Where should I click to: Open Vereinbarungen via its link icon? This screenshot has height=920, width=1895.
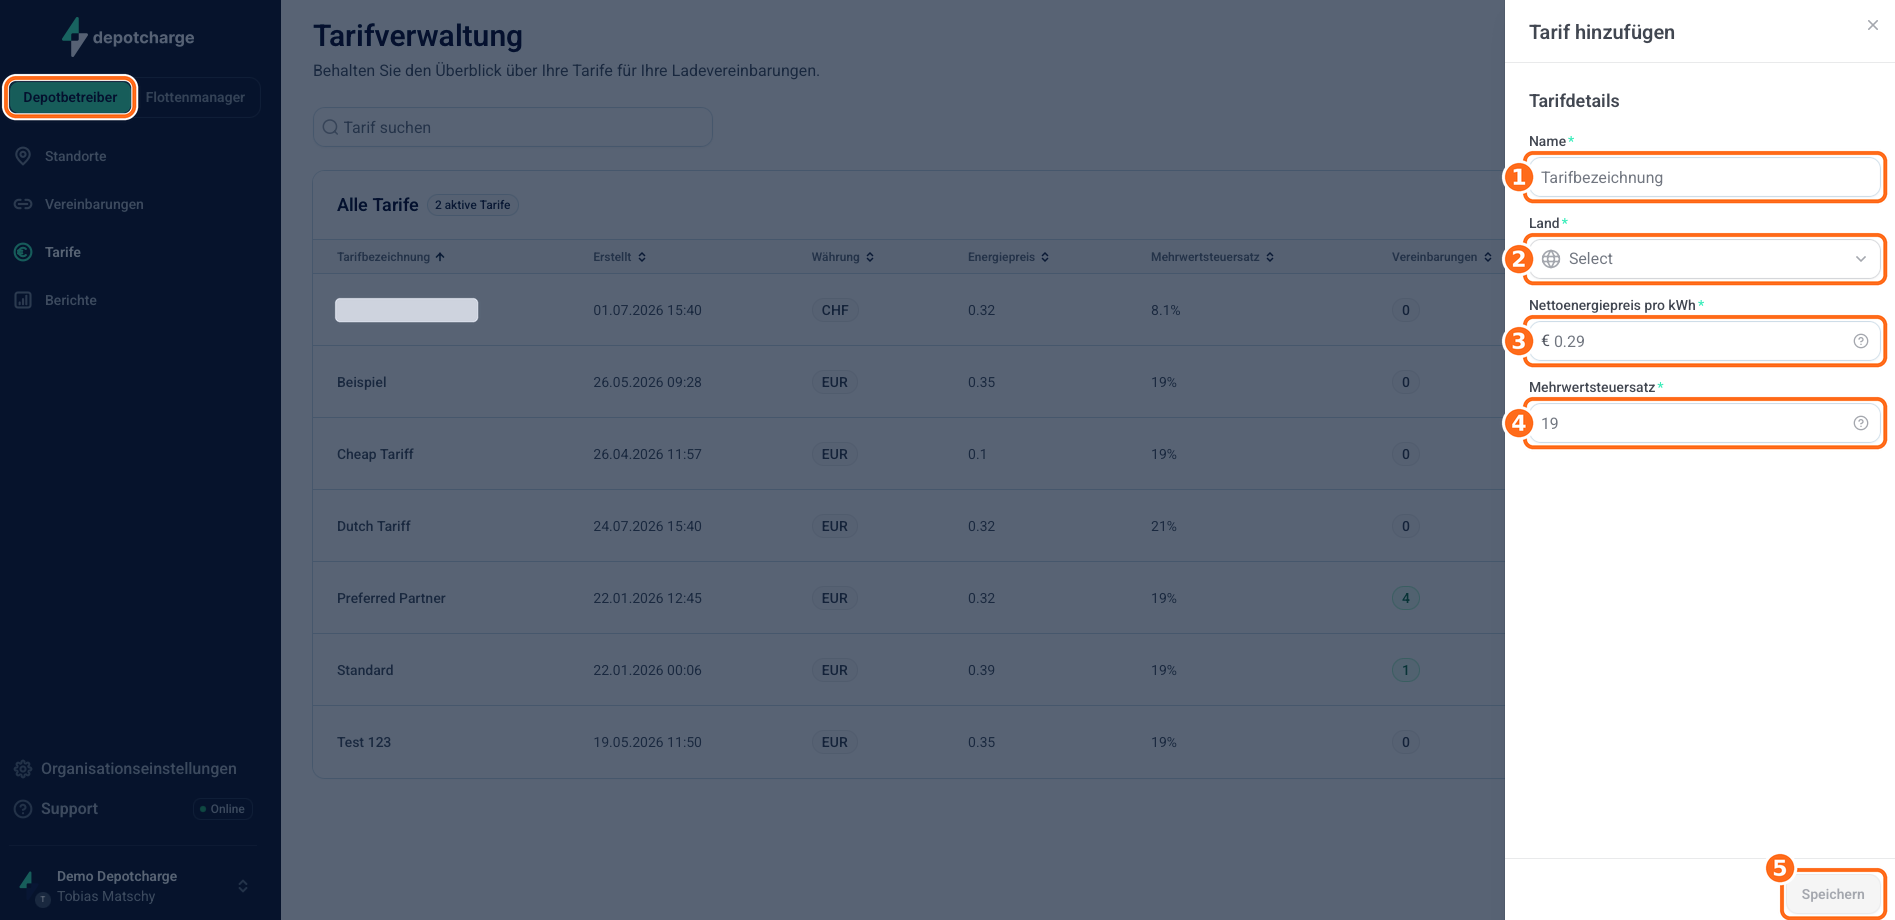(x=23, y=204)
